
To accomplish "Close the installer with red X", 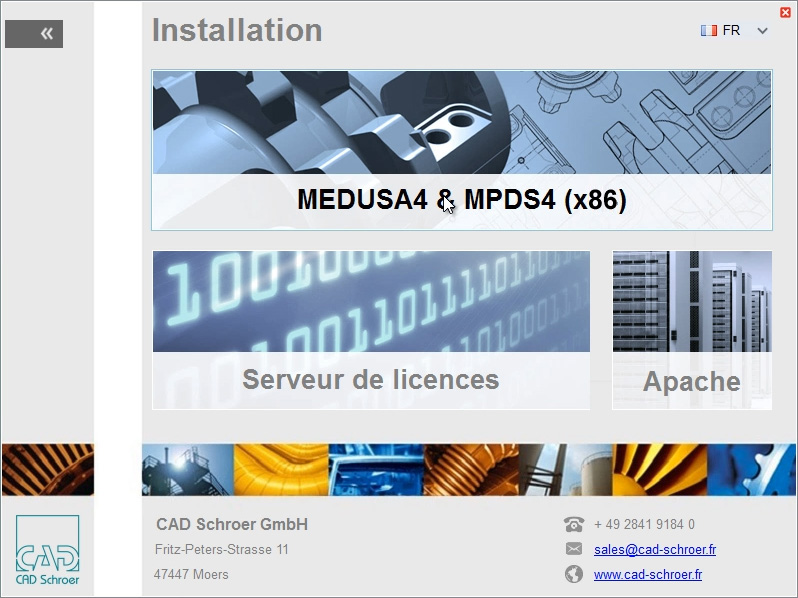I will (x=785, y=12).
